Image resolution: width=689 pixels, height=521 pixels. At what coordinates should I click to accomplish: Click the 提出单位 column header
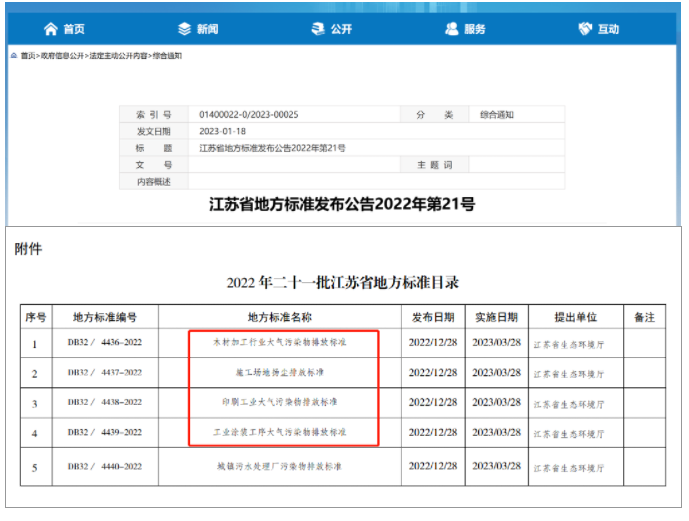576,317
